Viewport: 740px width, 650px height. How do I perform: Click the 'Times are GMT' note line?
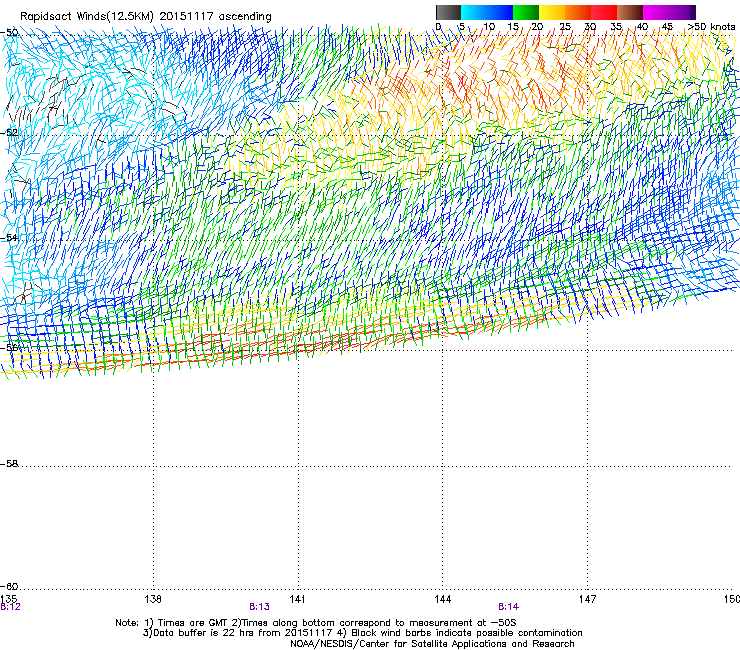coord(316,623)
